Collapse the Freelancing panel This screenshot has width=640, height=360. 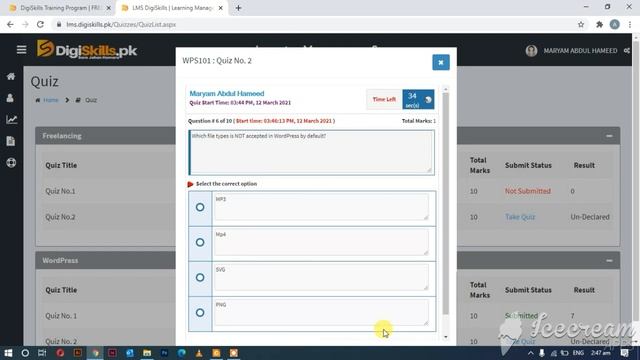click(x=609, y=136)
